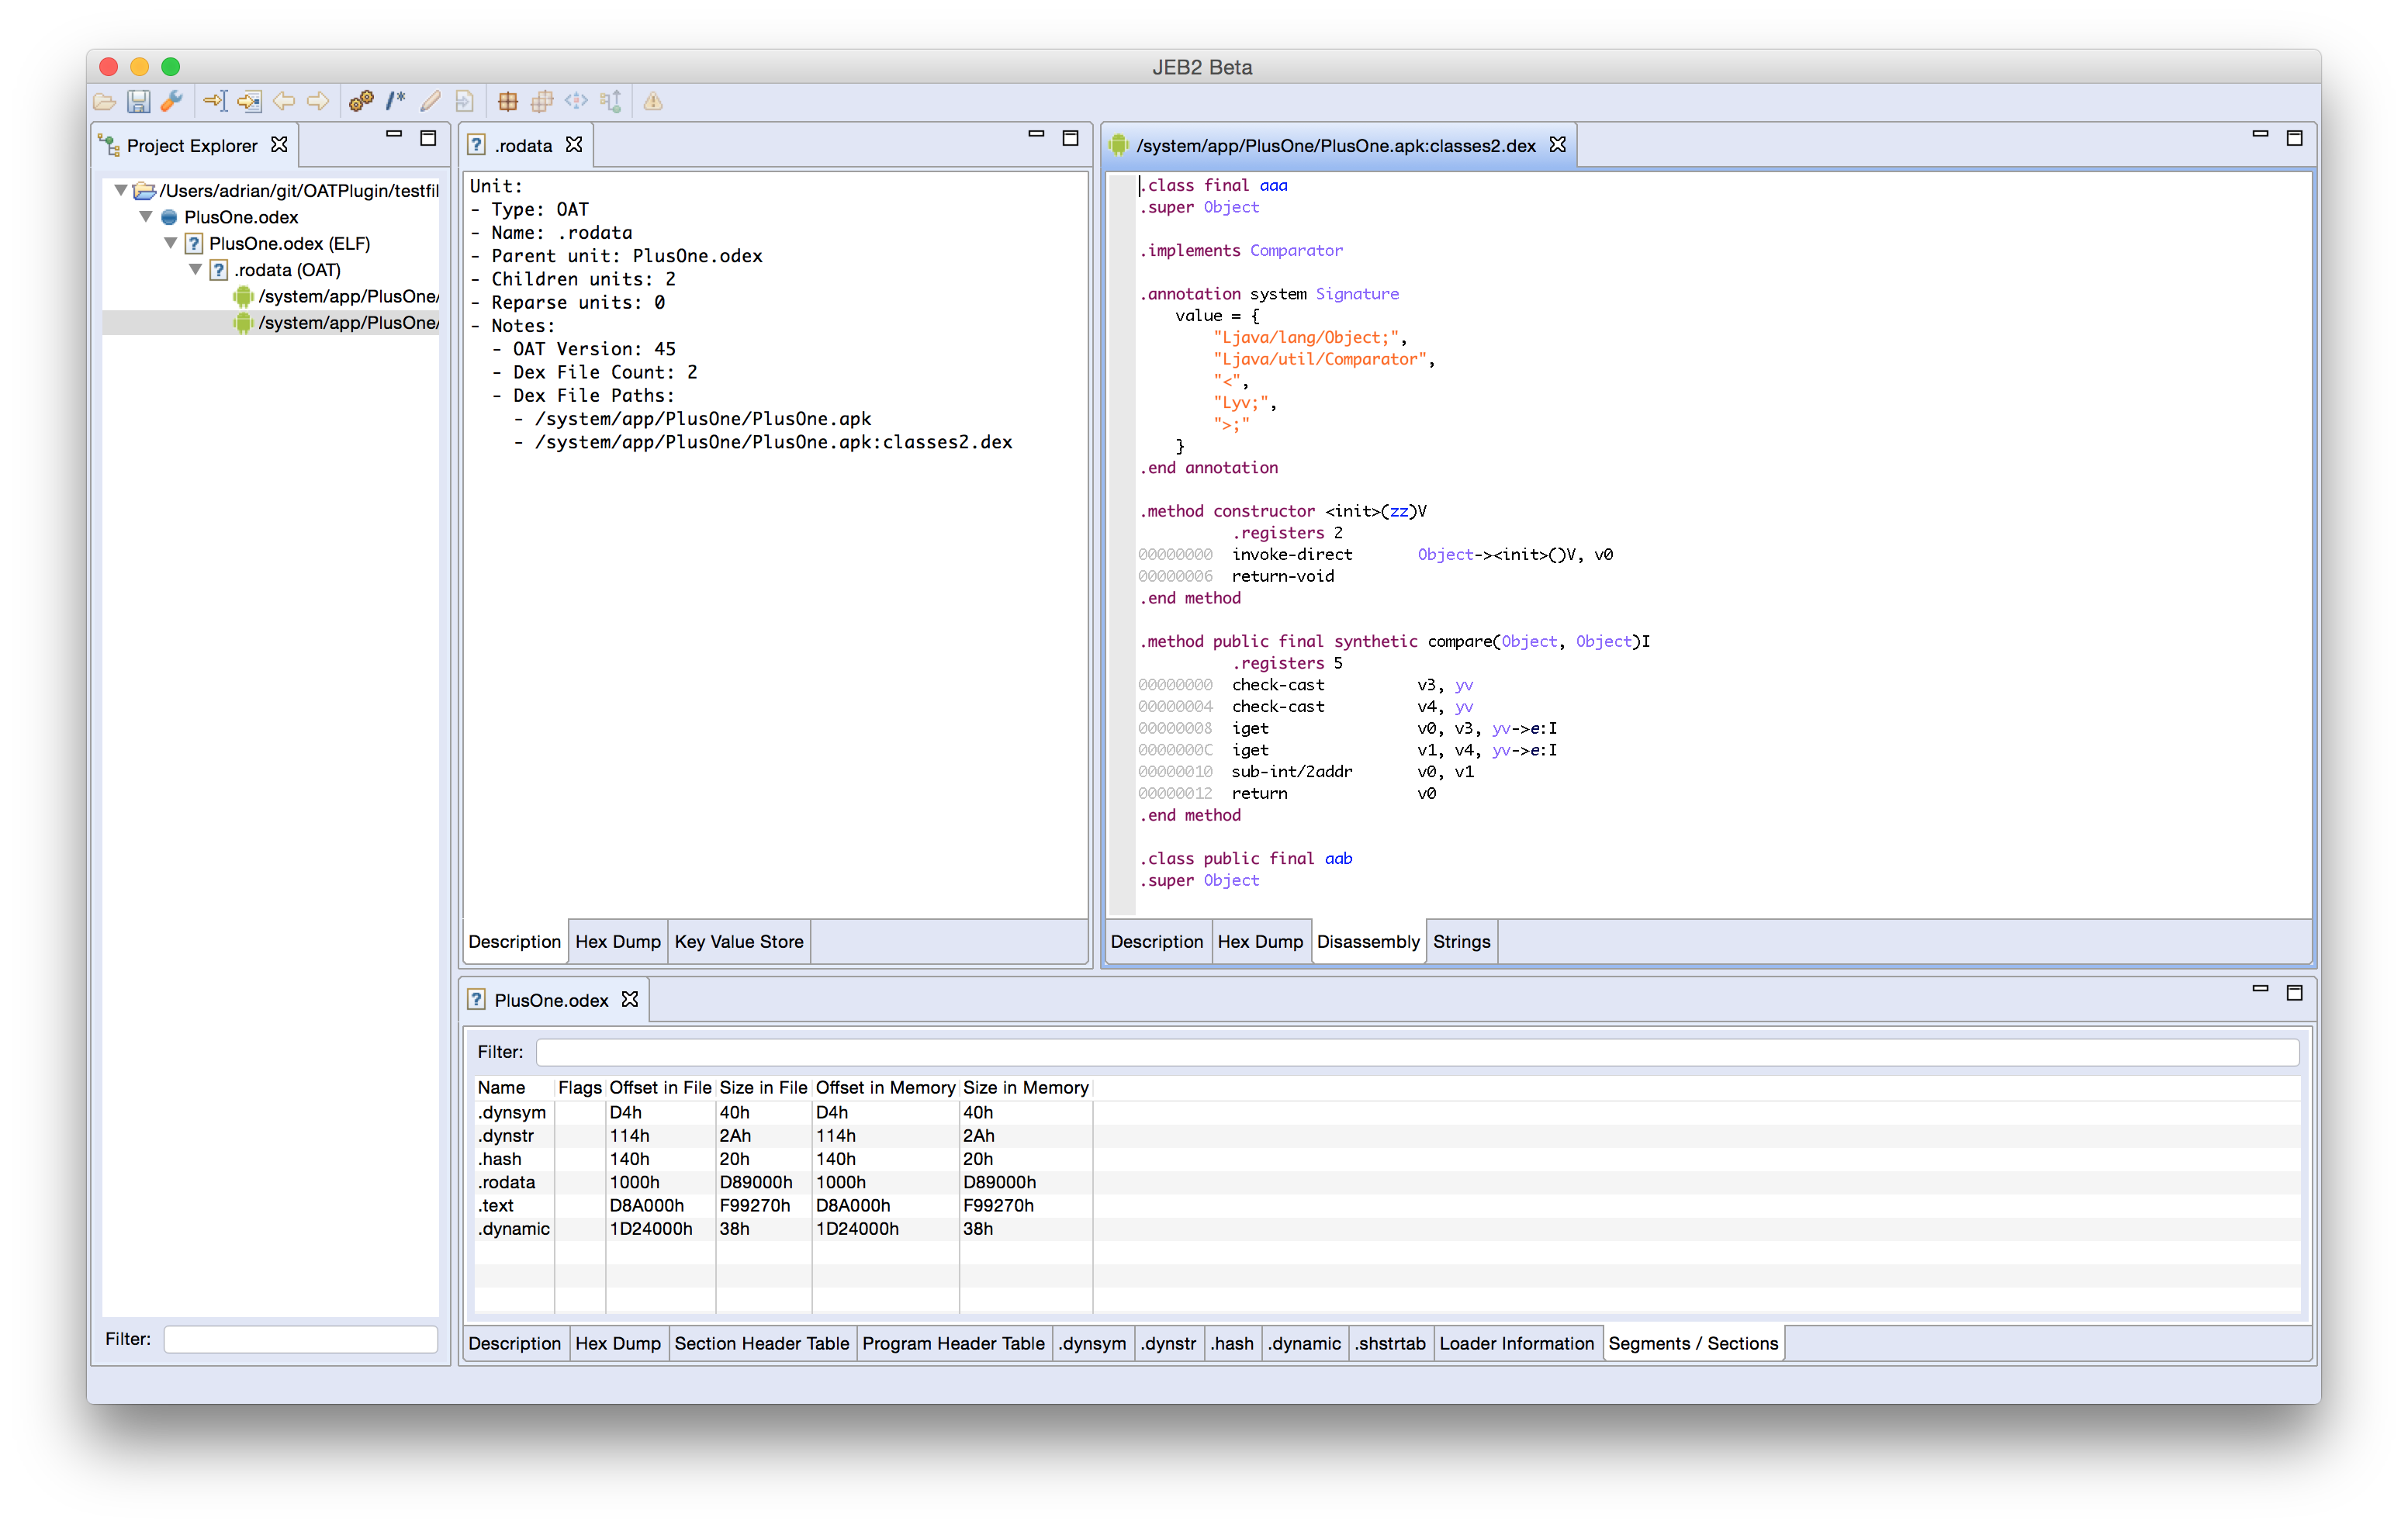Image resolution: width=2408 pixels, height=1528 pixels.
Task: Minimize the .rodata panel
Action: (x=1037, y=134)
